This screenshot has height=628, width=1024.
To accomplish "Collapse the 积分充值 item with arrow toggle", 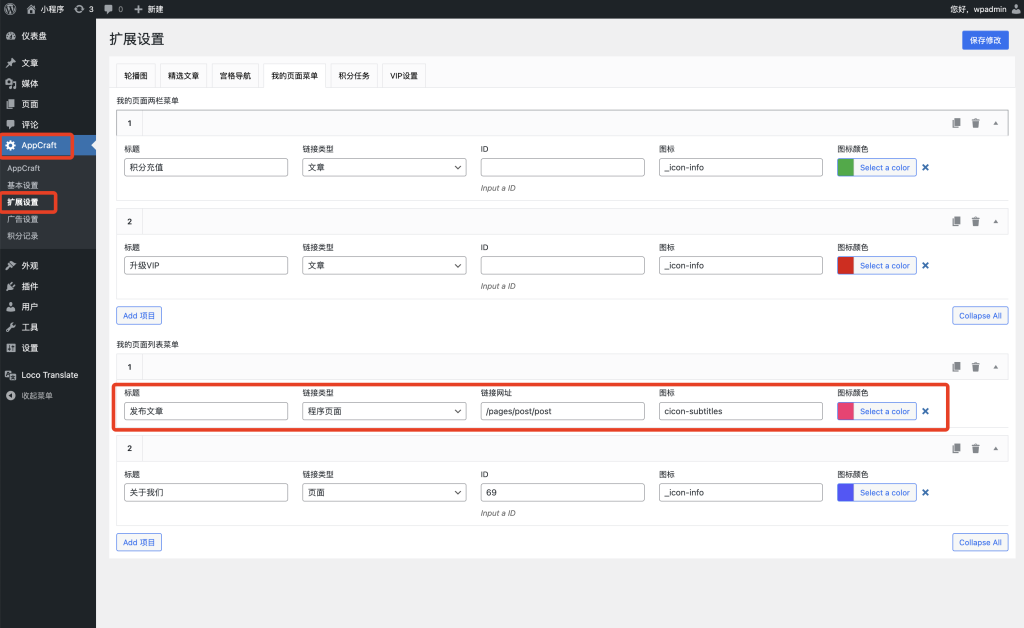I will click(x=995, y=123).
